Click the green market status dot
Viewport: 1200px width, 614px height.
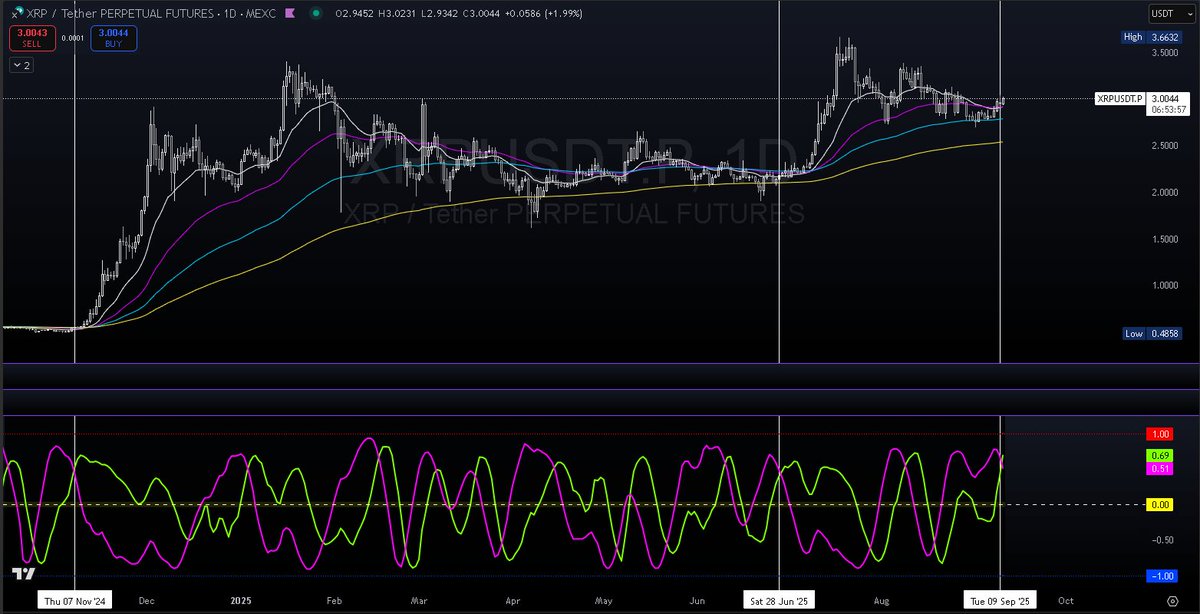coord(317,13)
